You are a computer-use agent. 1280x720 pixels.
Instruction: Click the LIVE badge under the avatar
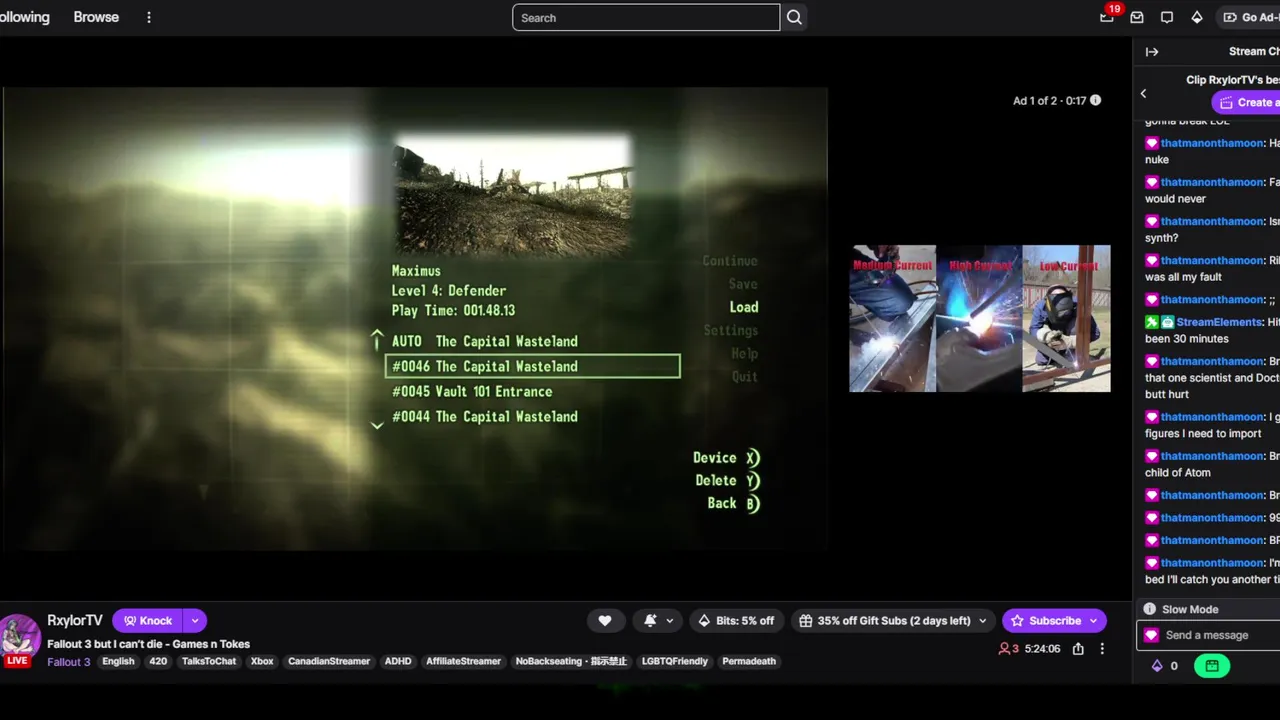click(17, 661)
